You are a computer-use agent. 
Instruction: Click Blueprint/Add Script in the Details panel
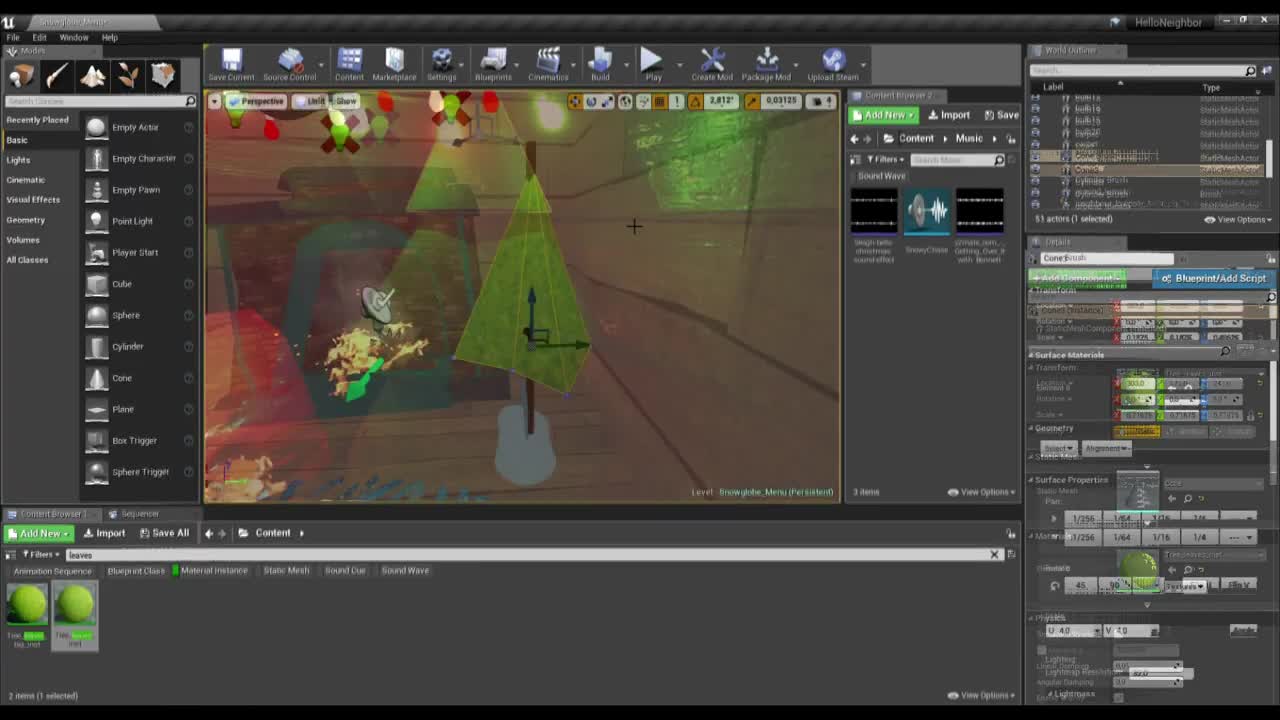[x=1212, y=278]
